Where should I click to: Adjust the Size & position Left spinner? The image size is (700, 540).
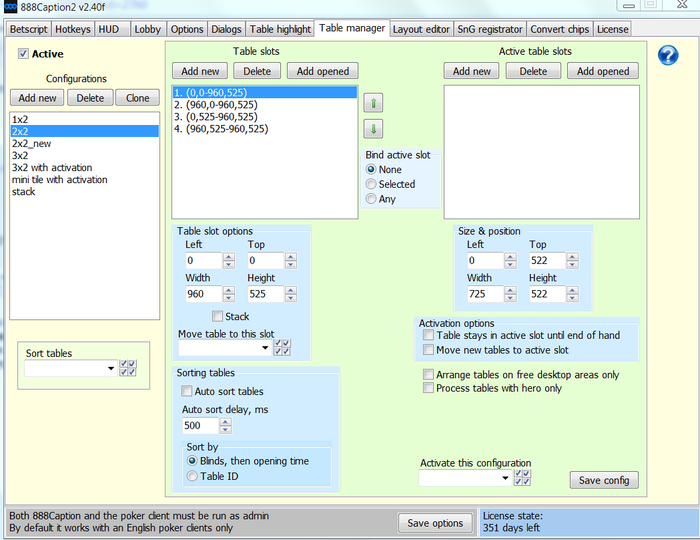tap(511, 261)
